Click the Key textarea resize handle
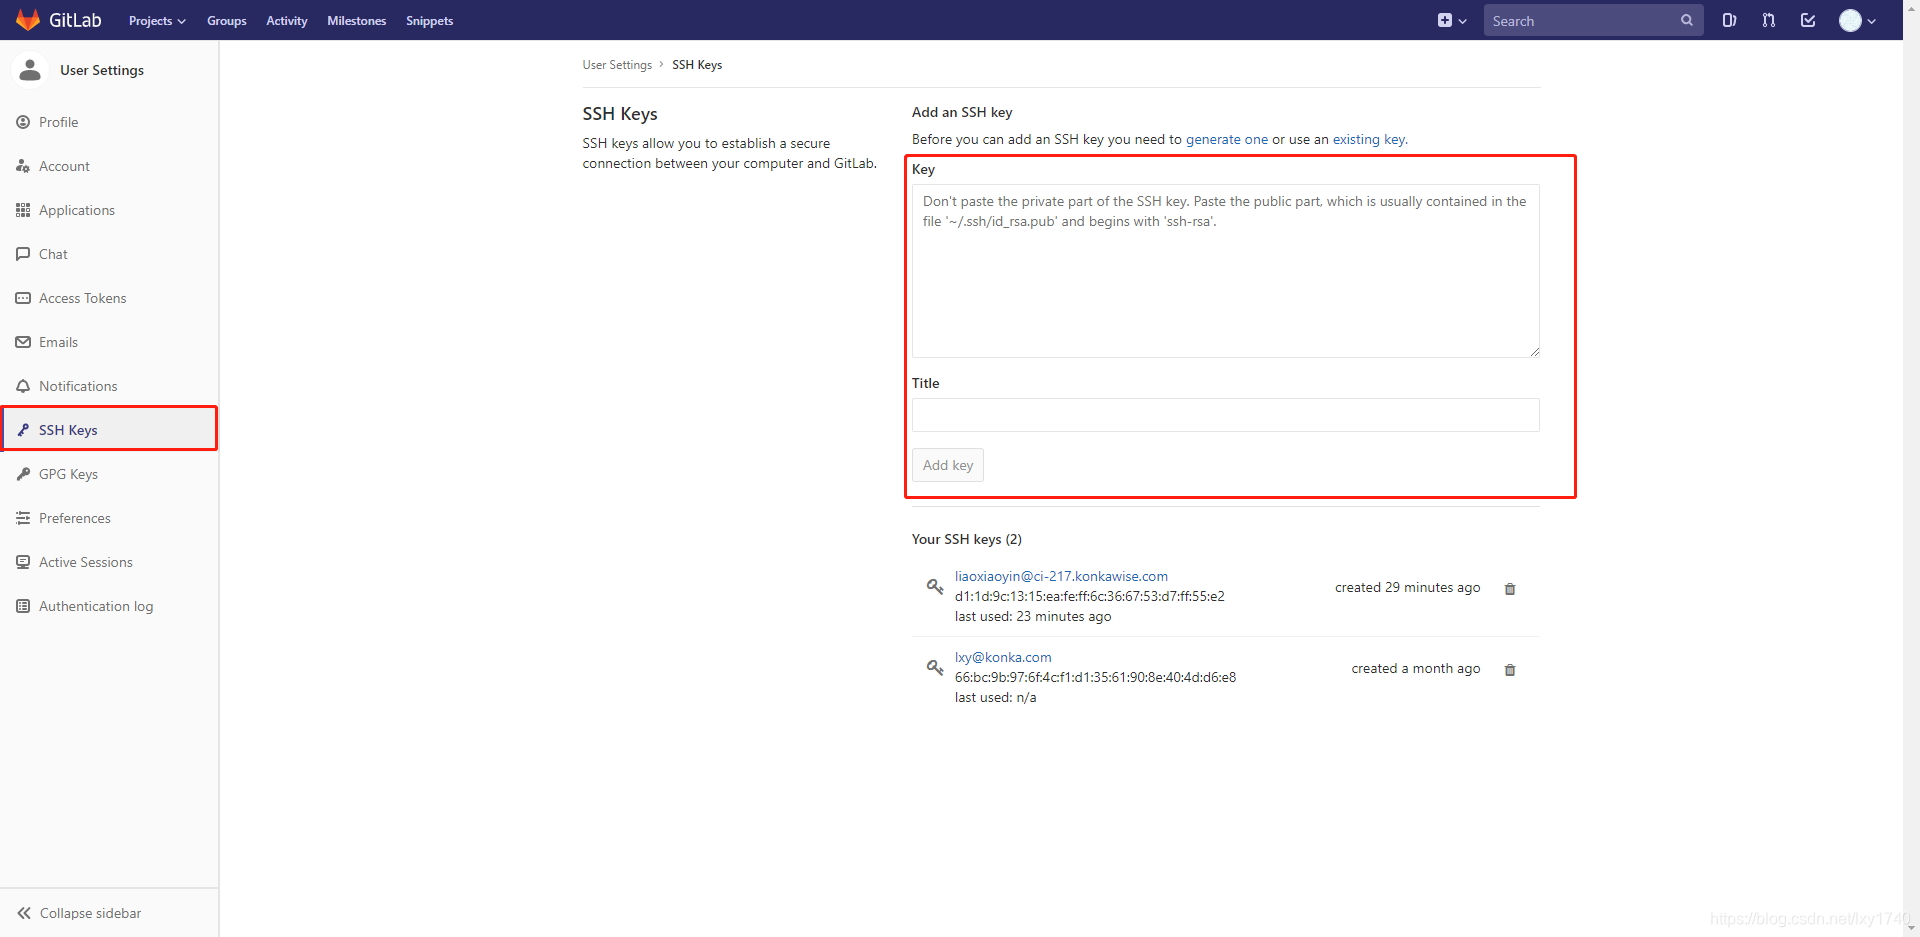The width and height of the screenshot is (1920, 937). [1534, 351]
